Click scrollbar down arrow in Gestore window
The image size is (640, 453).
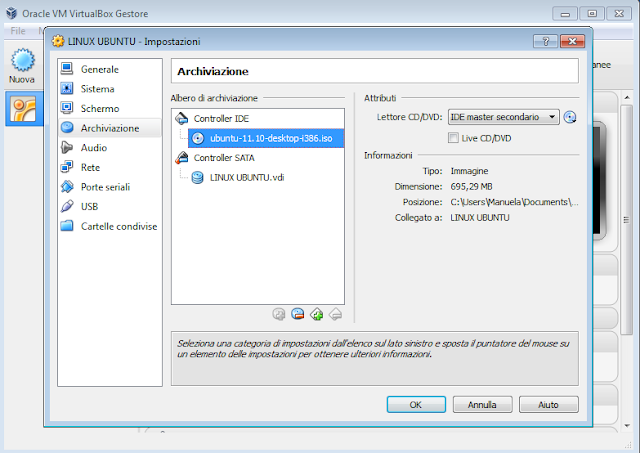[x=627, y=426]
